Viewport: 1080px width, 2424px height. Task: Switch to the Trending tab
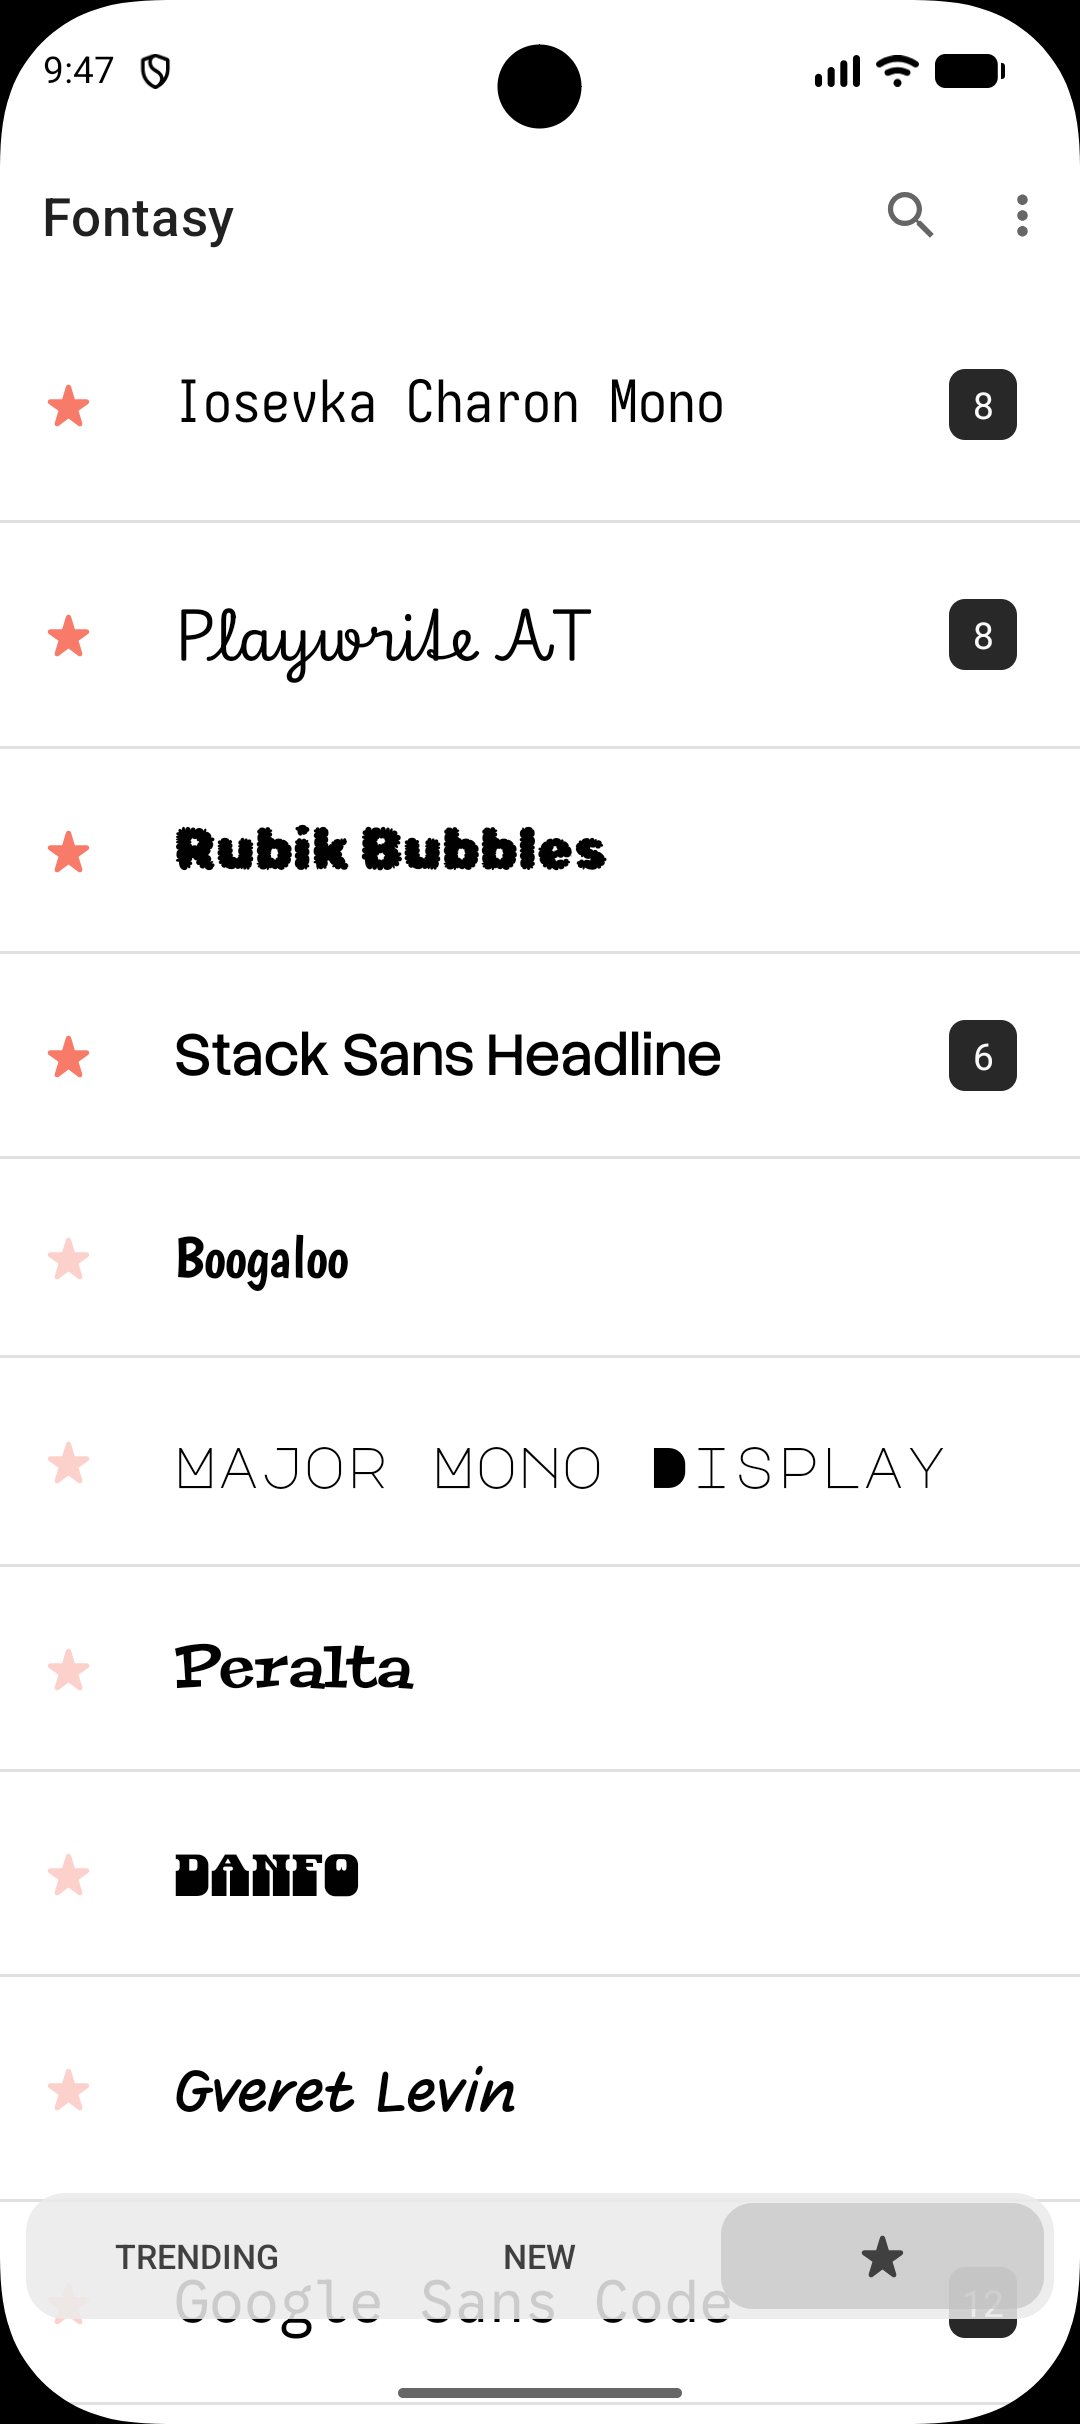[197, 2257]
